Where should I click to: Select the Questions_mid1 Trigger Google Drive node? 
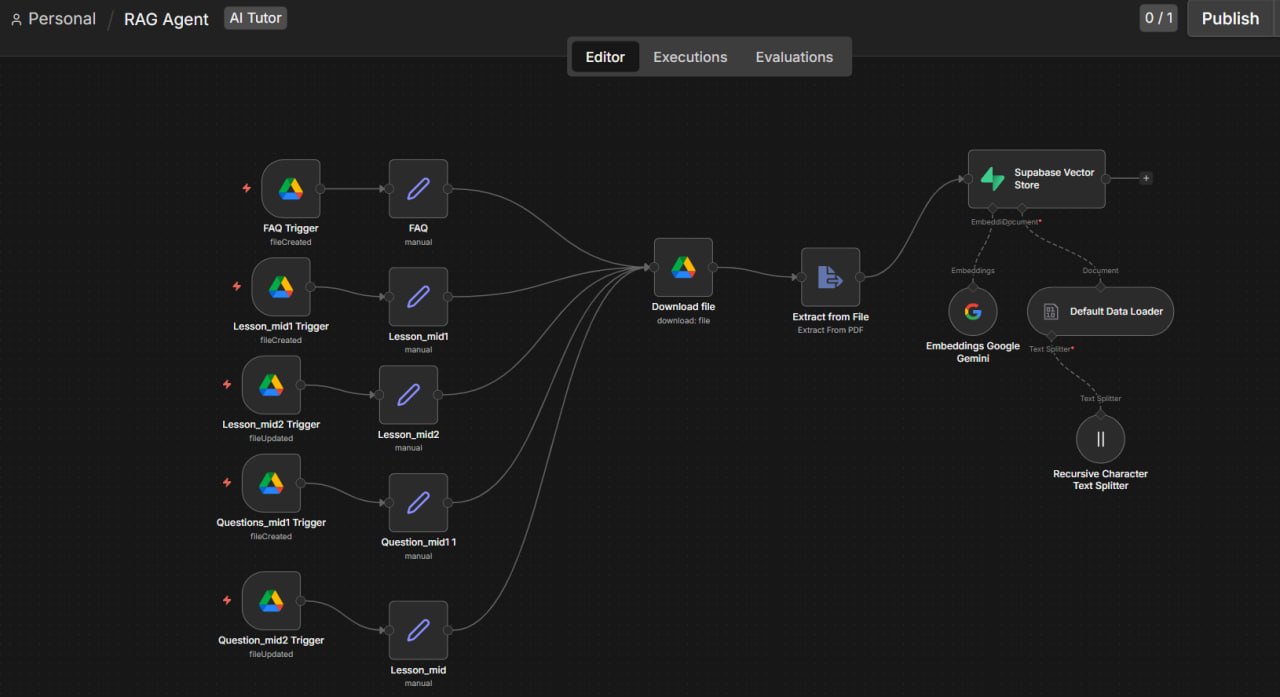[x=271, y=483]
